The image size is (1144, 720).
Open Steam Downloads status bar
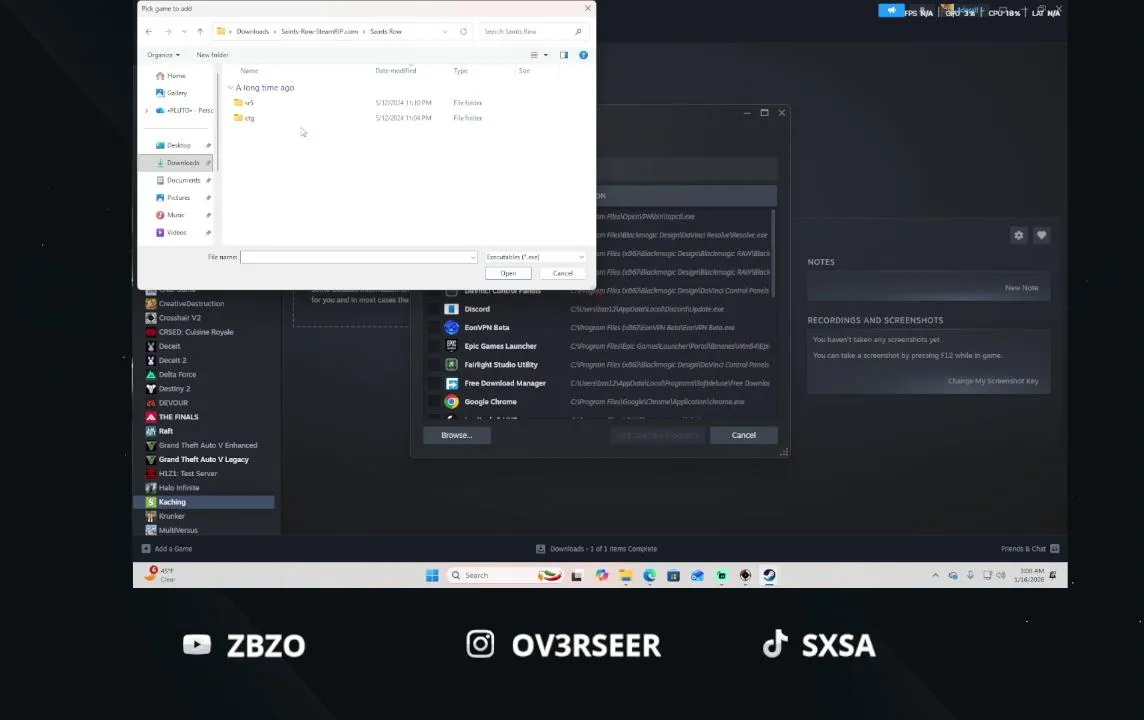click(597, 549)
